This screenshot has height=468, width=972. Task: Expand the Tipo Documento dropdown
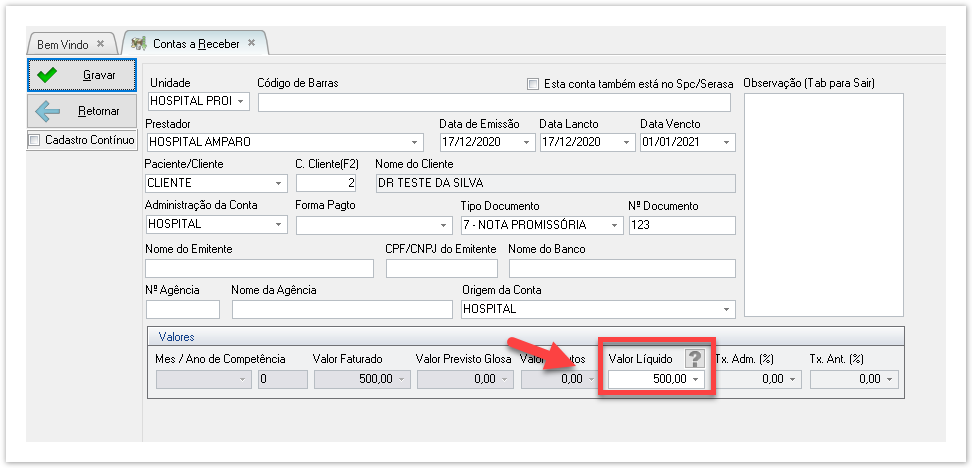(x=617, y=225)
